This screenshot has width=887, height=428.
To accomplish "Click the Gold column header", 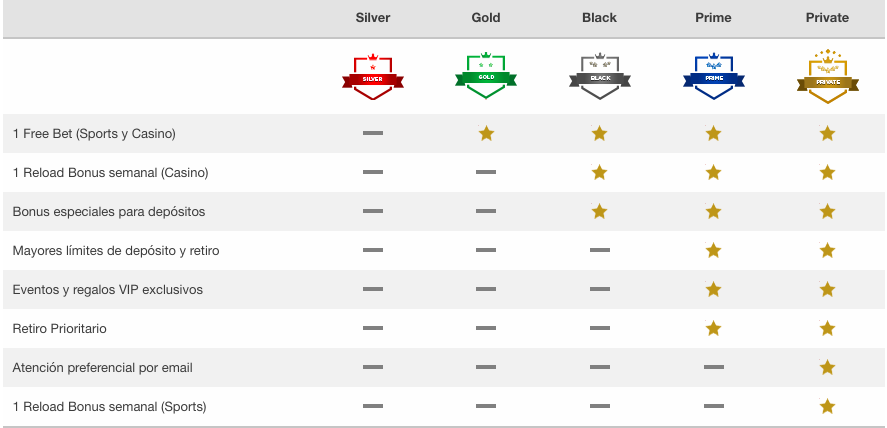I will [x=486, y=18].
